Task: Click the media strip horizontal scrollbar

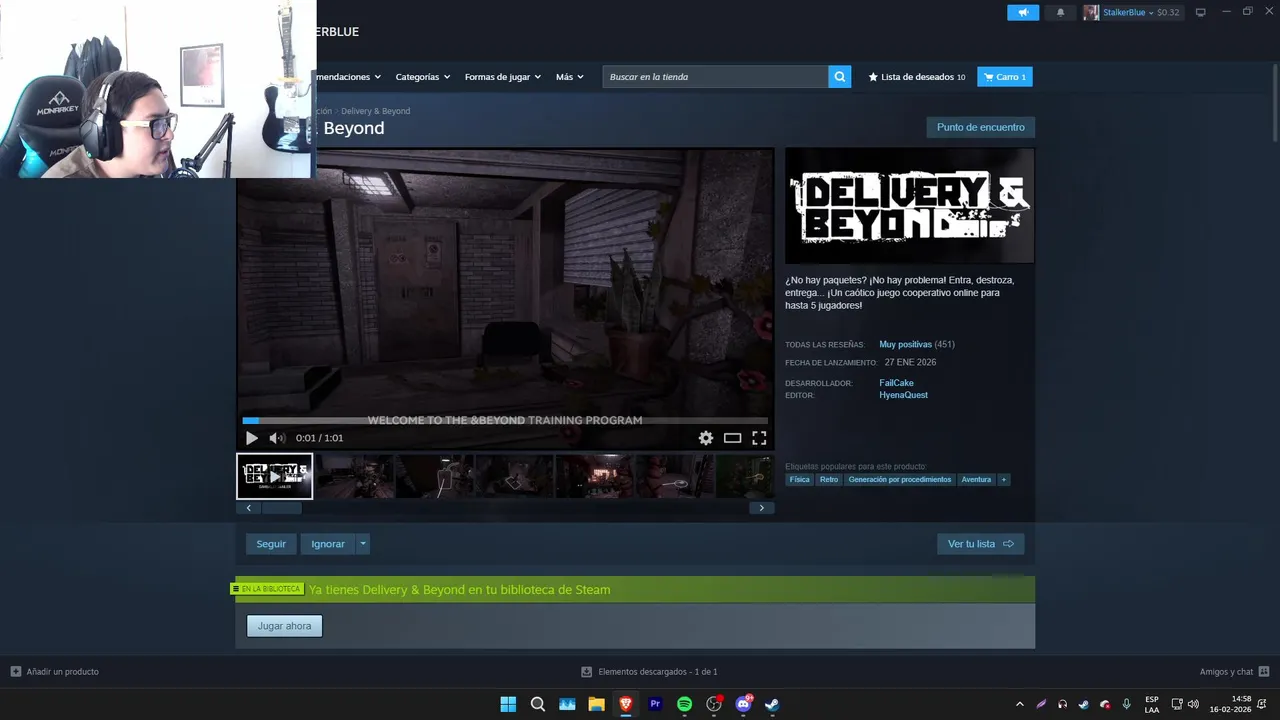Action: point(505,508)
